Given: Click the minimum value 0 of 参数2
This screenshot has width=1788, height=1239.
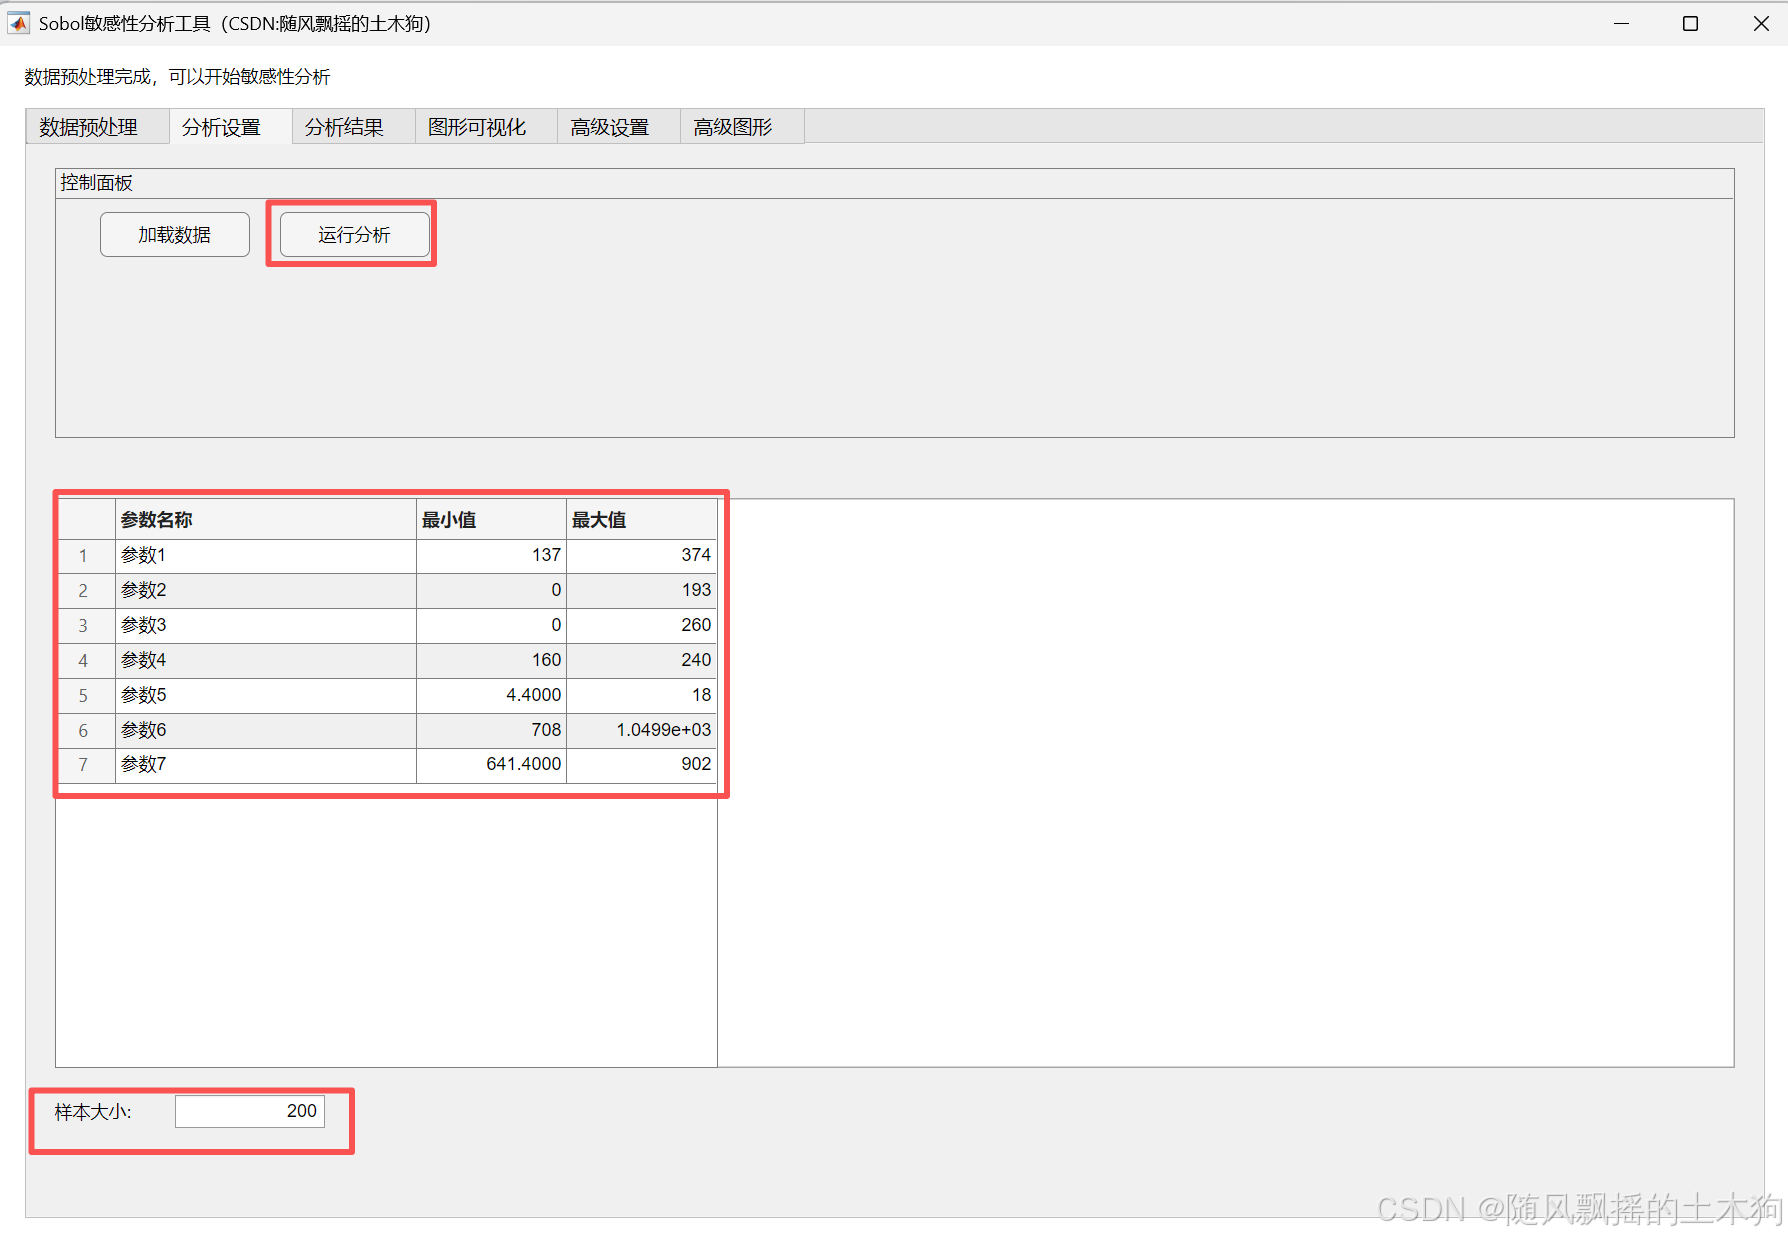Looking at the screenshot, I should click(491, 591).
